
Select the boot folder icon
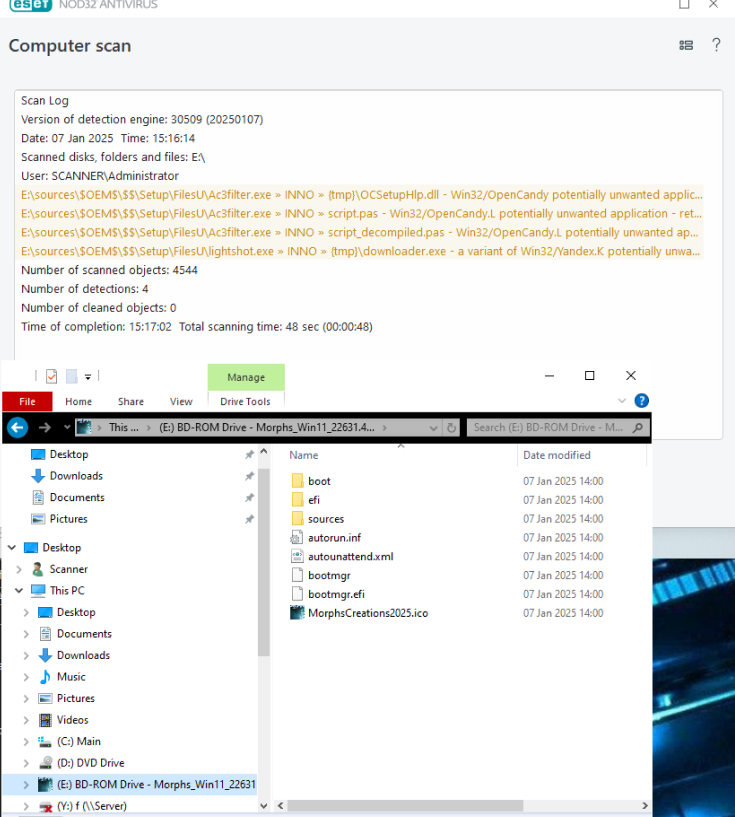tap(297, 481)
